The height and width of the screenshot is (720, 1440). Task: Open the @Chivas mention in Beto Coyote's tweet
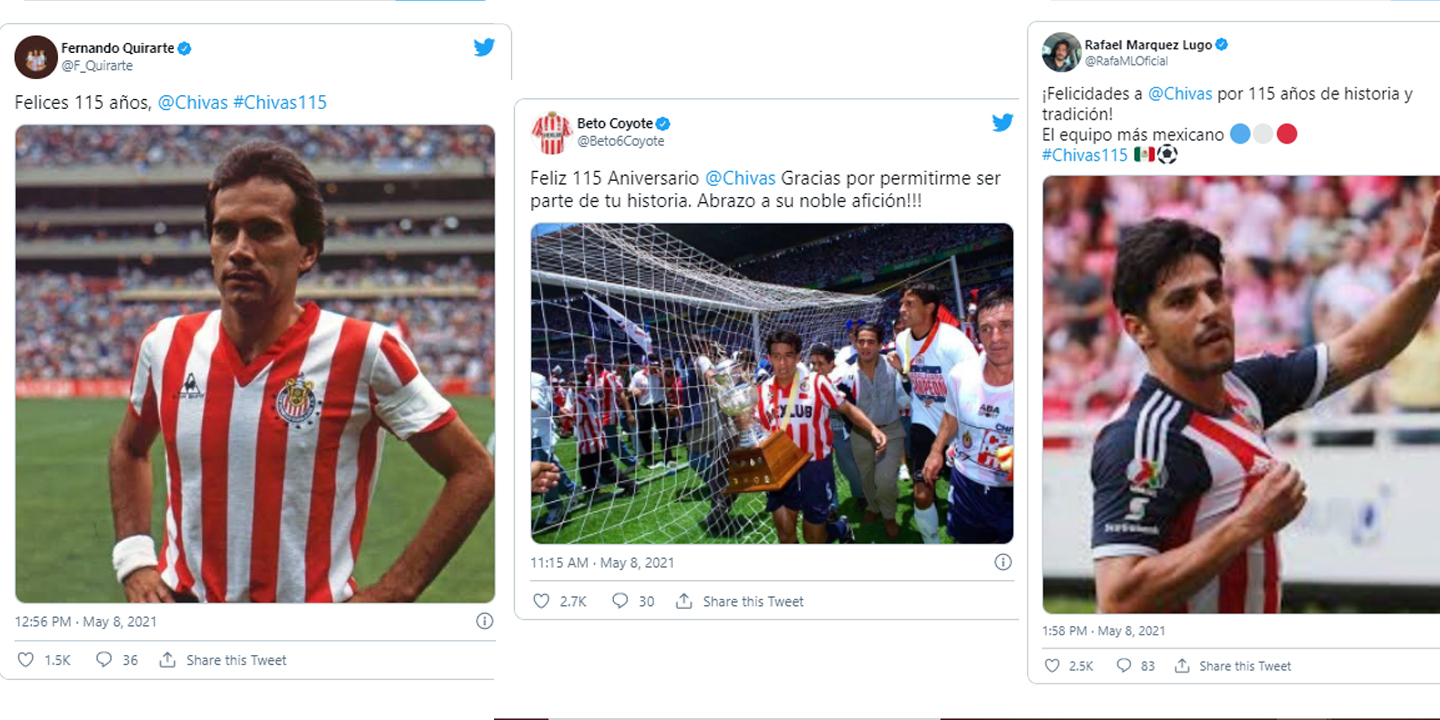coord(740,178)
